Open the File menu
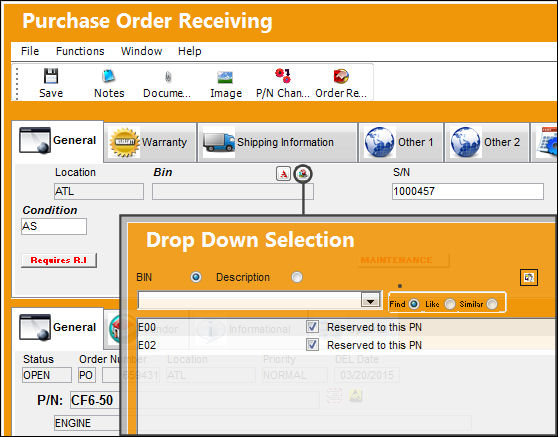The width and height of the screenshot is (558, 437). 30,51
